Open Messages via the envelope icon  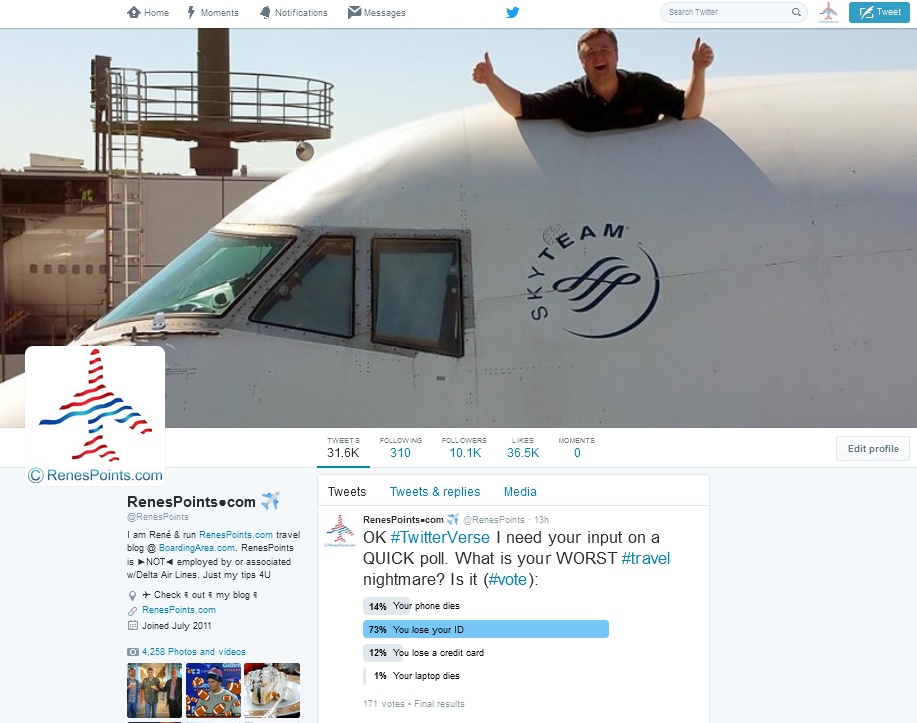(354, 12)
